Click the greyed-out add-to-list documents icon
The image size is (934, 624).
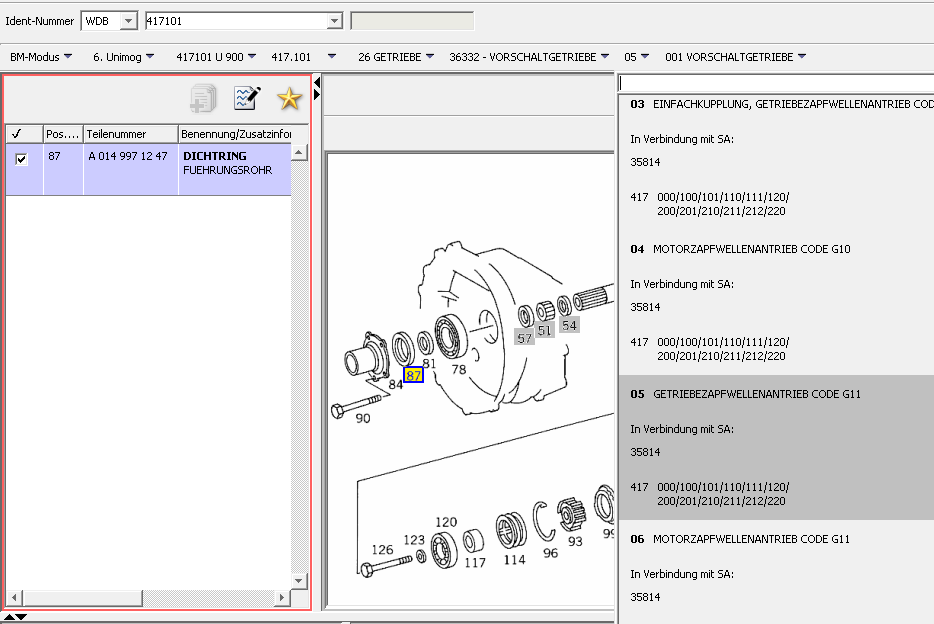point(203,98)
